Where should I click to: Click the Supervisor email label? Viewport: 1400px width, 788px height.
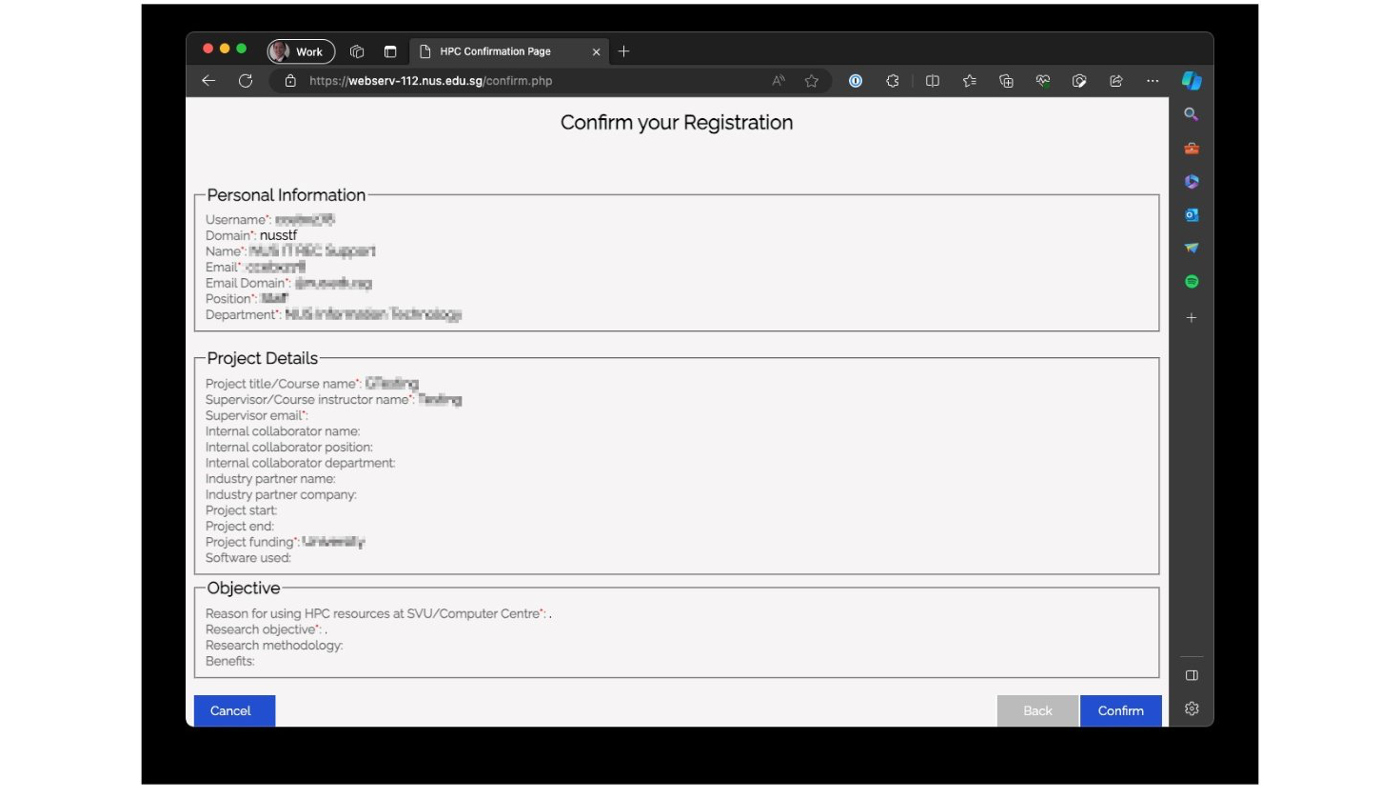click(257, 416)
